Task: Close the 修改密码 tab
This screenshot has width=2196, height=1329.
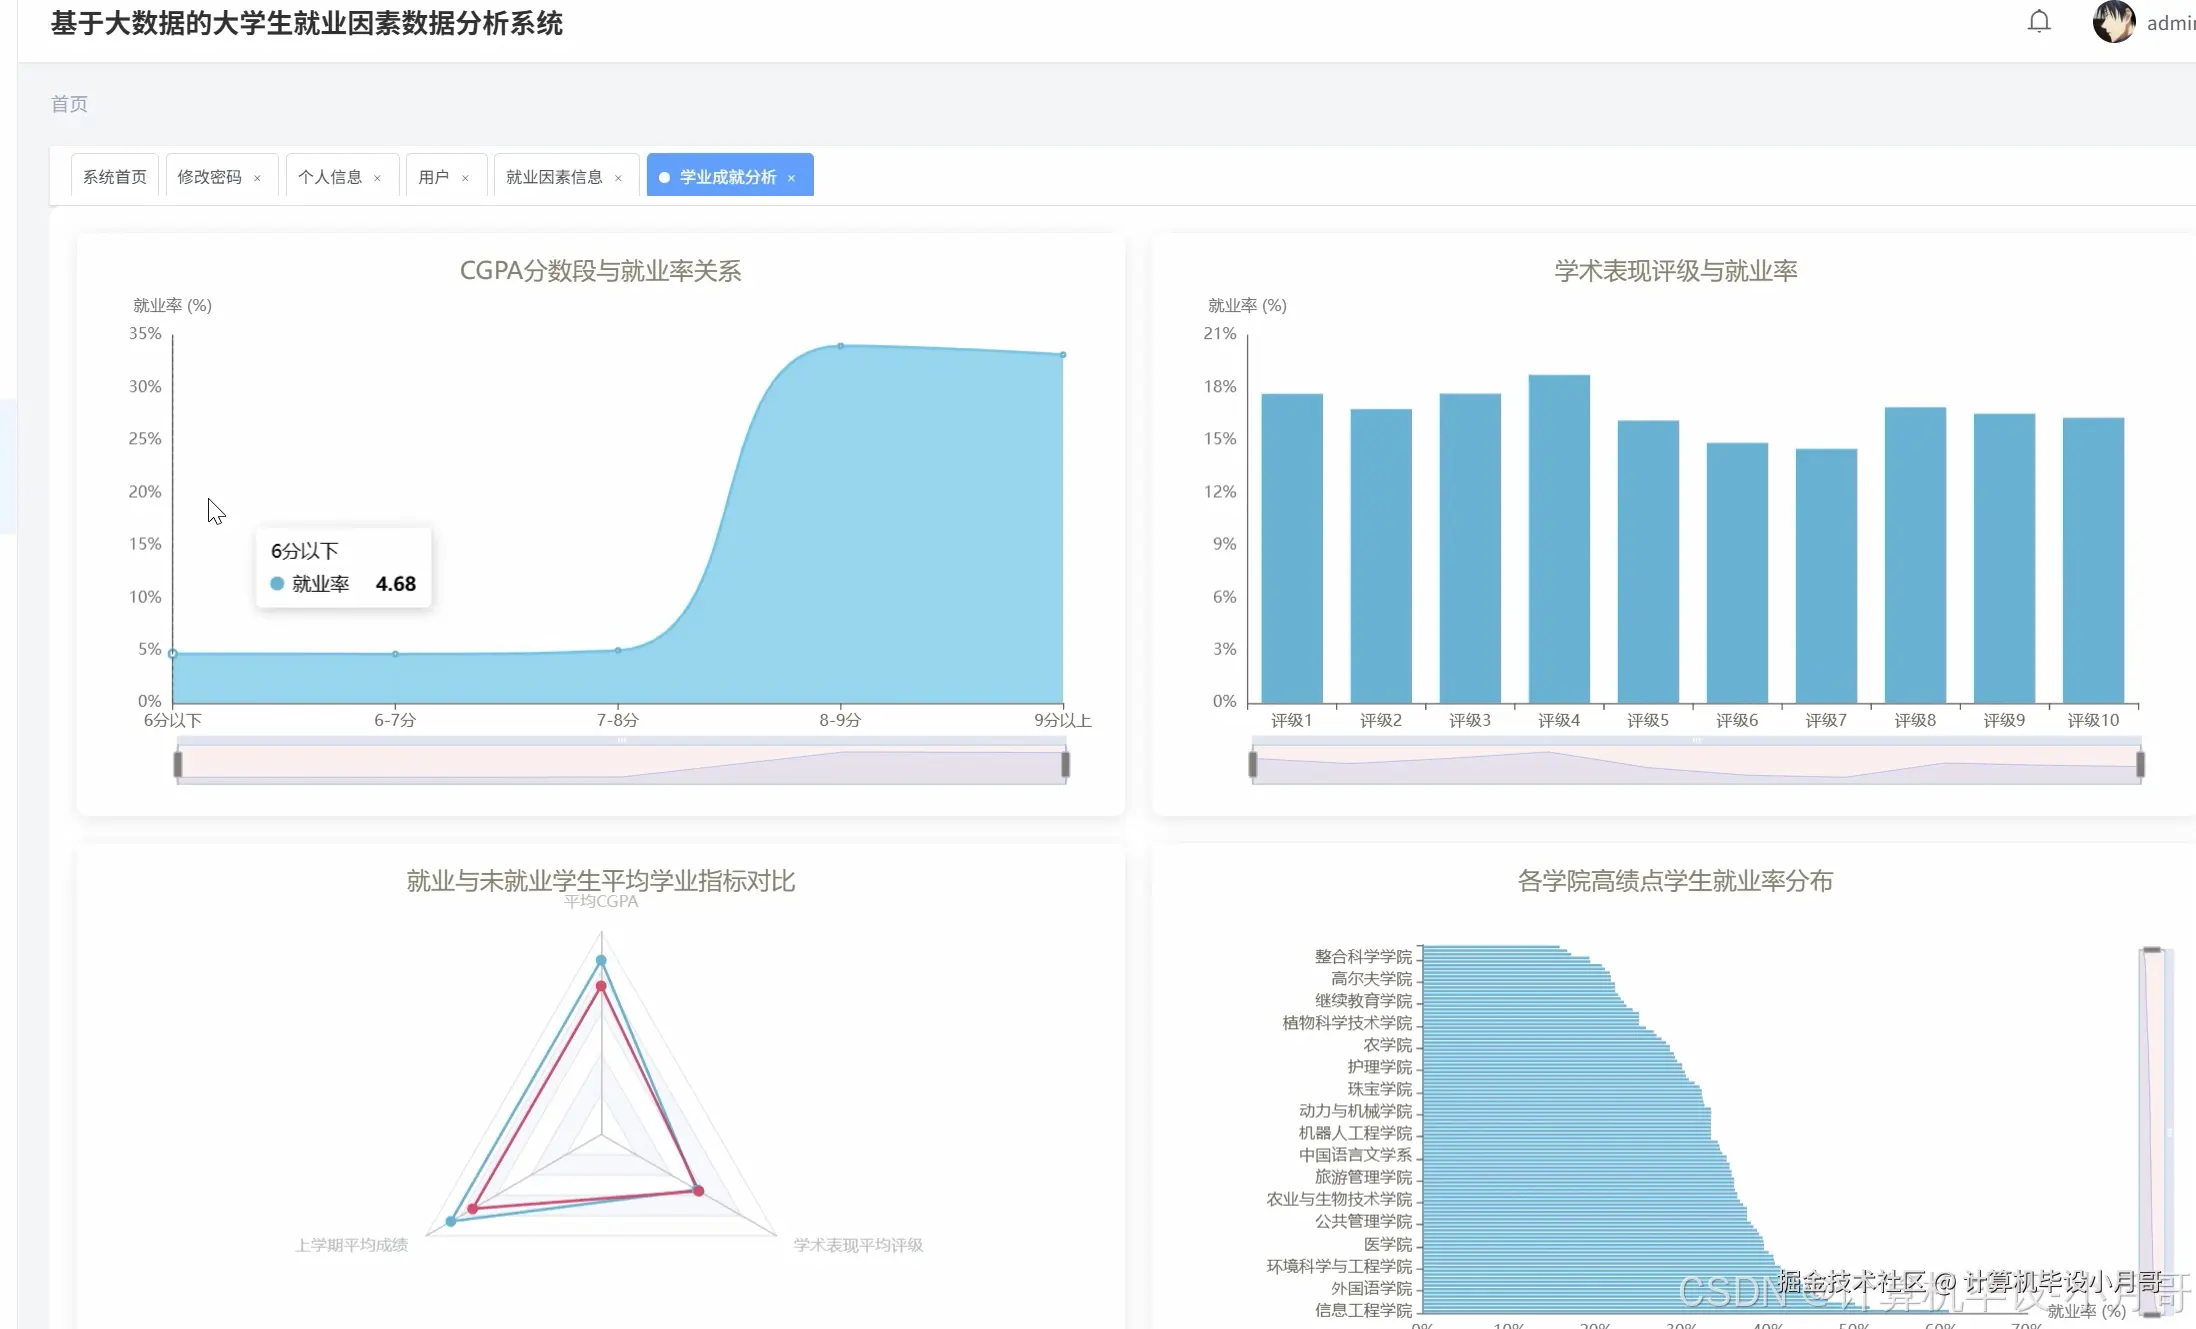Action: [257, 178]
